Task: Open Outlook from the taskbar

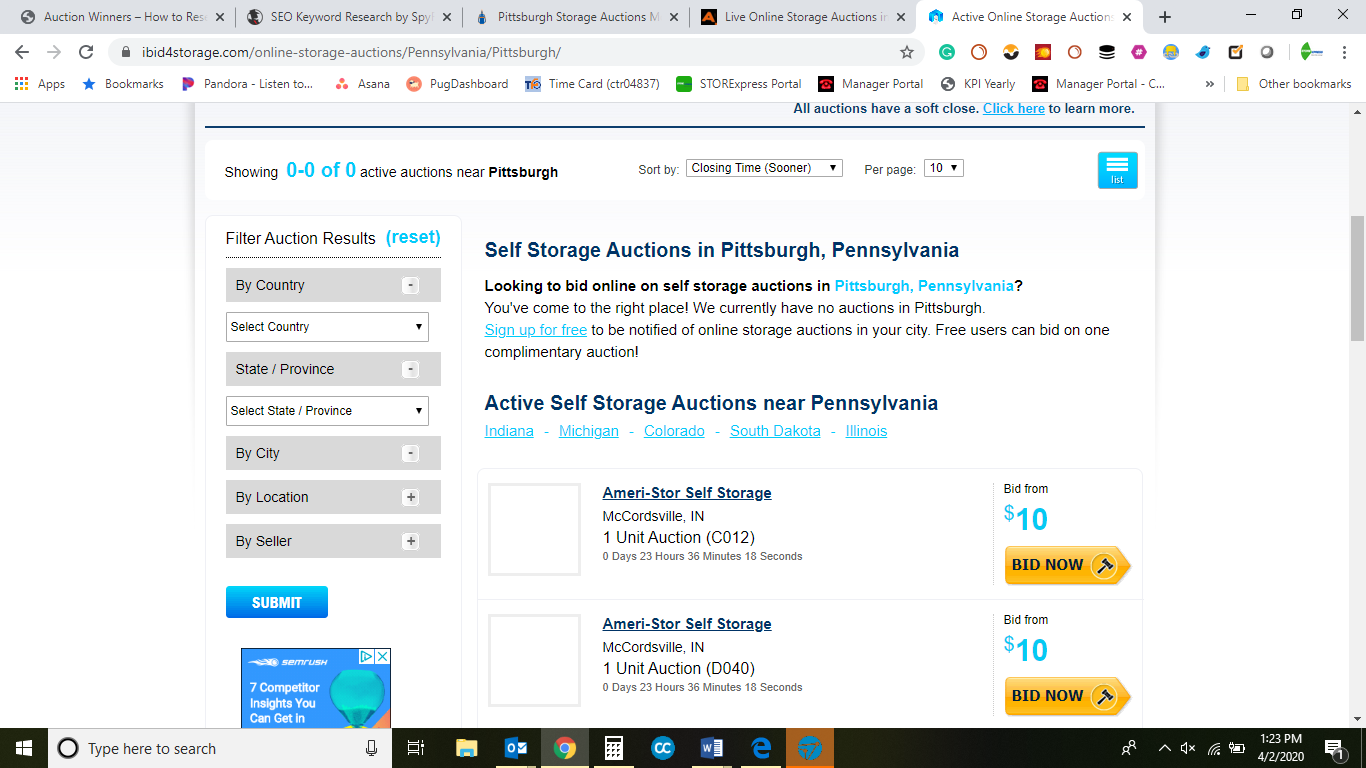Action: coord(516,748)
